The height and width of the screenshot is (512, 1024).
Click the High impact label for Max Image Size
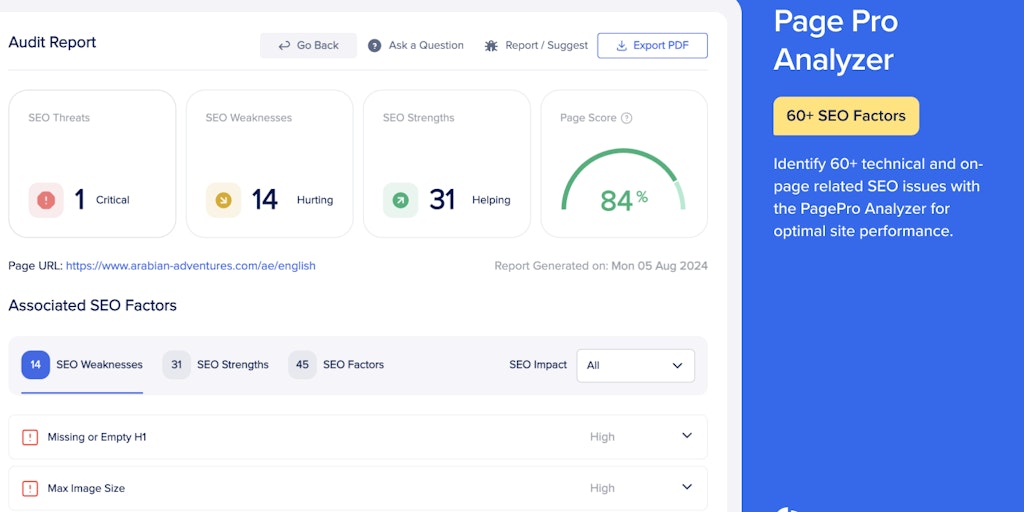[x=602, y=488]
